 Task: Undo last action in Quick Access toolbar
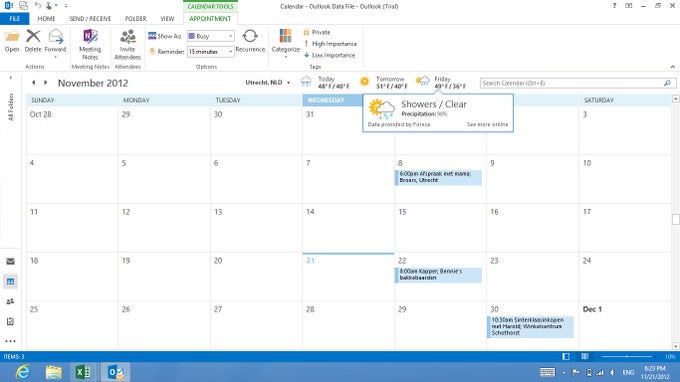coord(37,6)
